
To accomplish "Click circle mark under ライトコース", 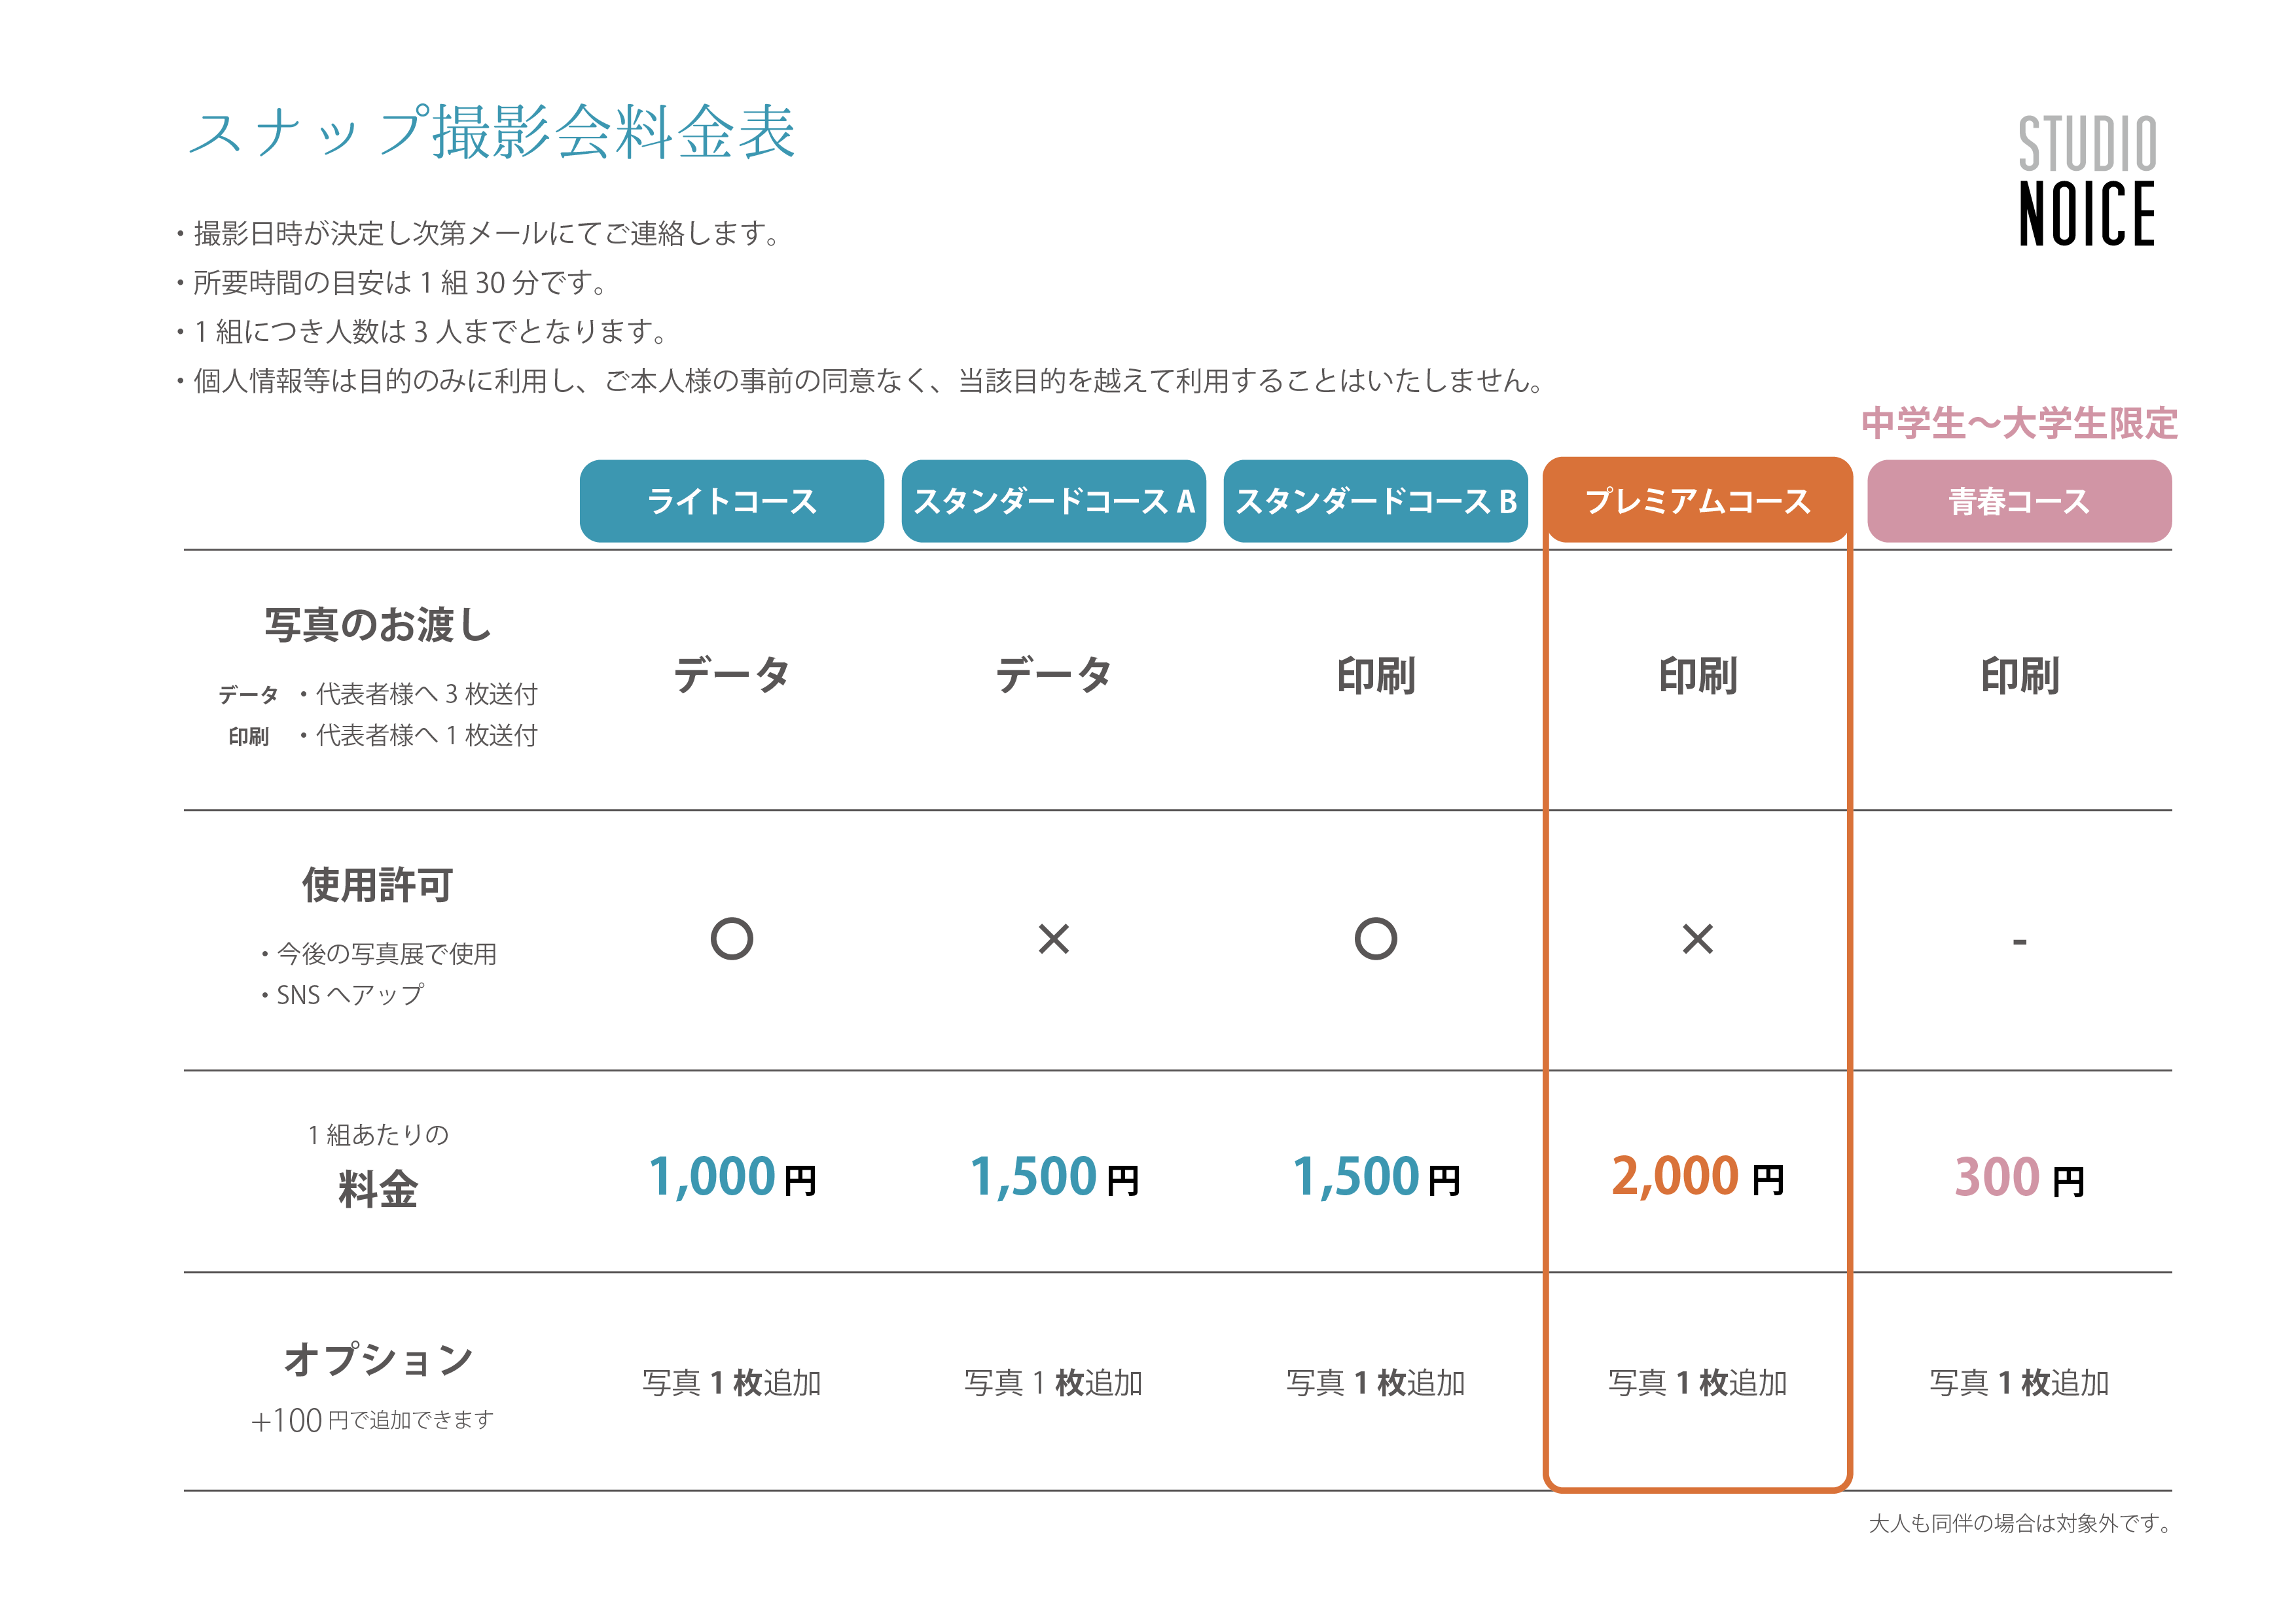I will tap(731, 939).
